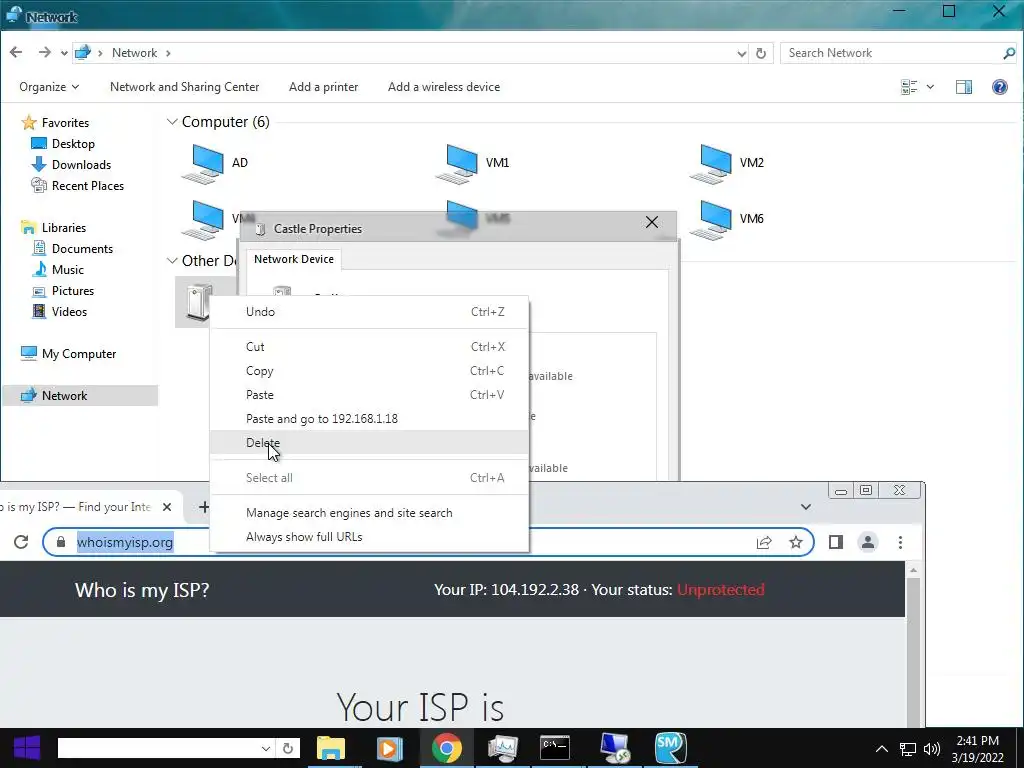Image resolution: width=1024 pixels, height=768 pixels.
Task: Click the search magnifier in Search Network
Action: (x=1009, y=53)
